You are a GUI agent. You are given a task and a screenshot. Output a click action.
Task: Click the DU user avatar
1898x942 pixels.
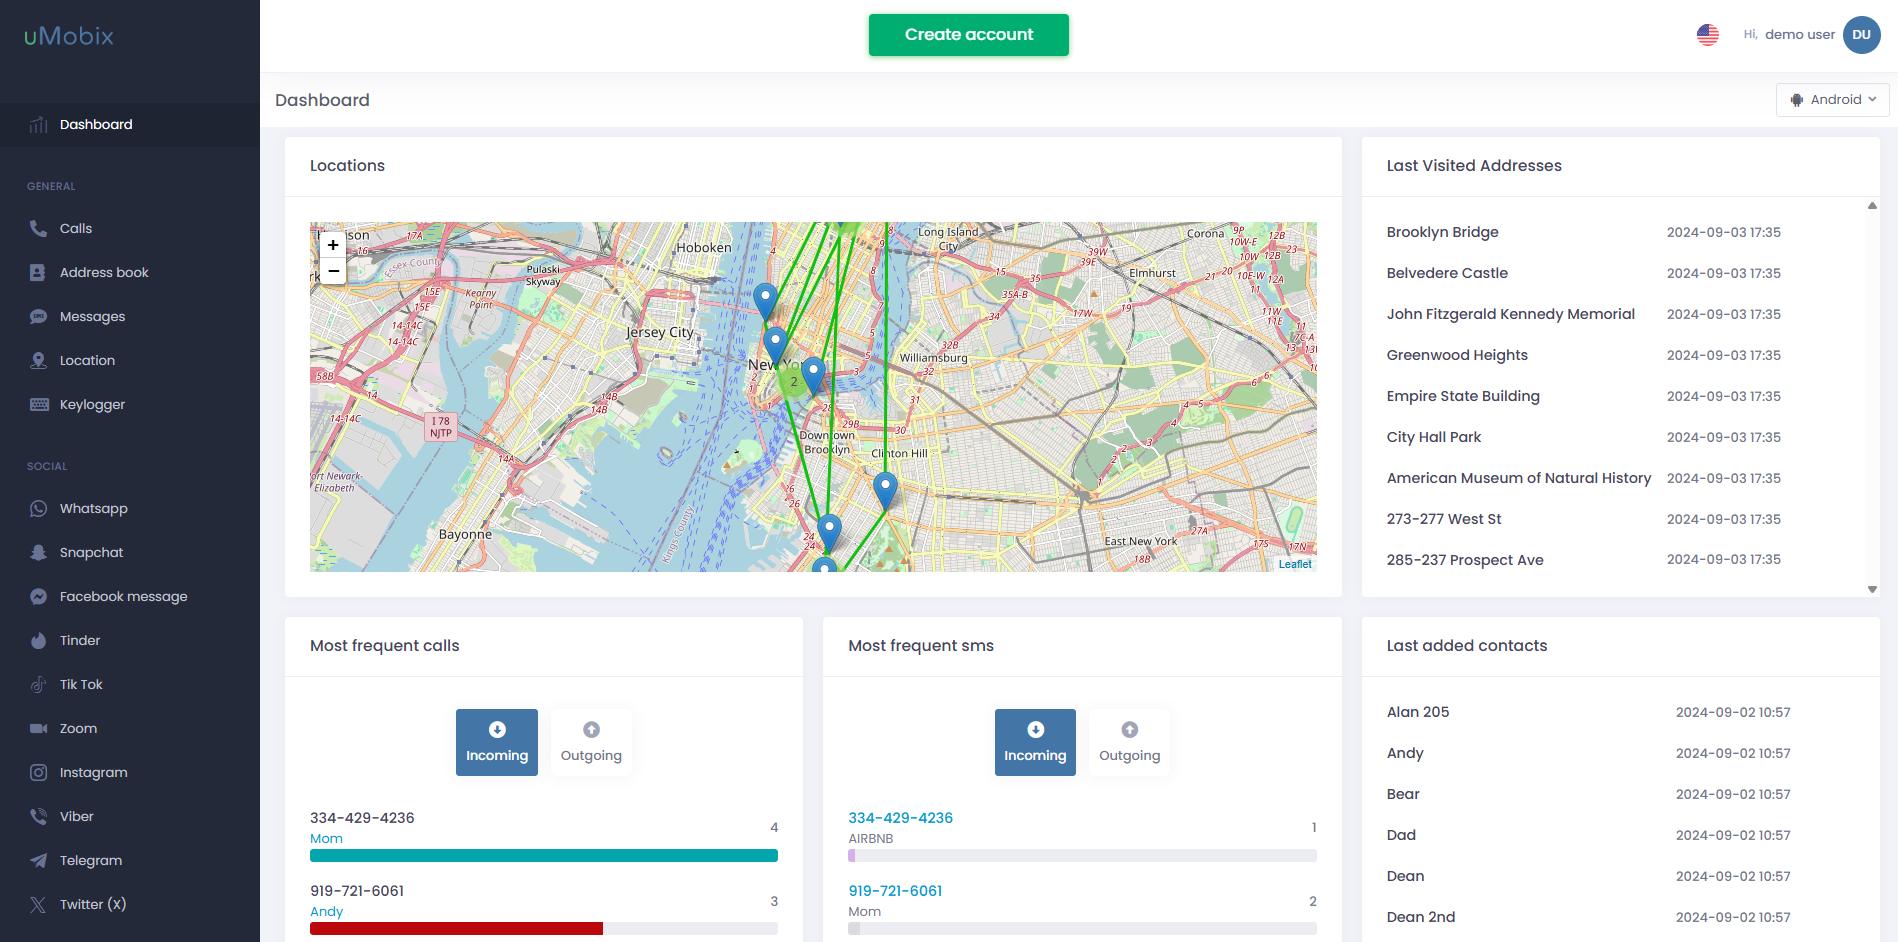(x=1862, y=35)
